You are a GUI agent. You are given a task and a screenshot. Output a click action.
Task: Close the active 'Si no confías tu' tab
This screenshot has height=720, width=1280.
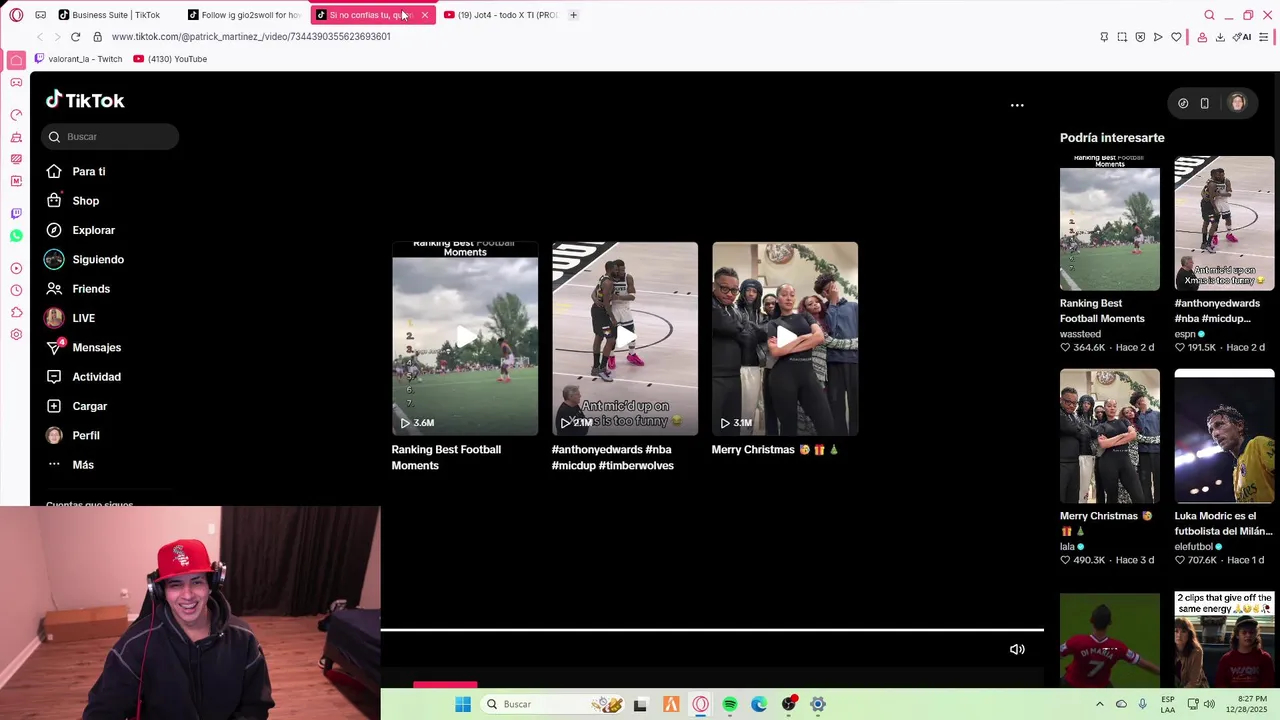coord(424,15)
